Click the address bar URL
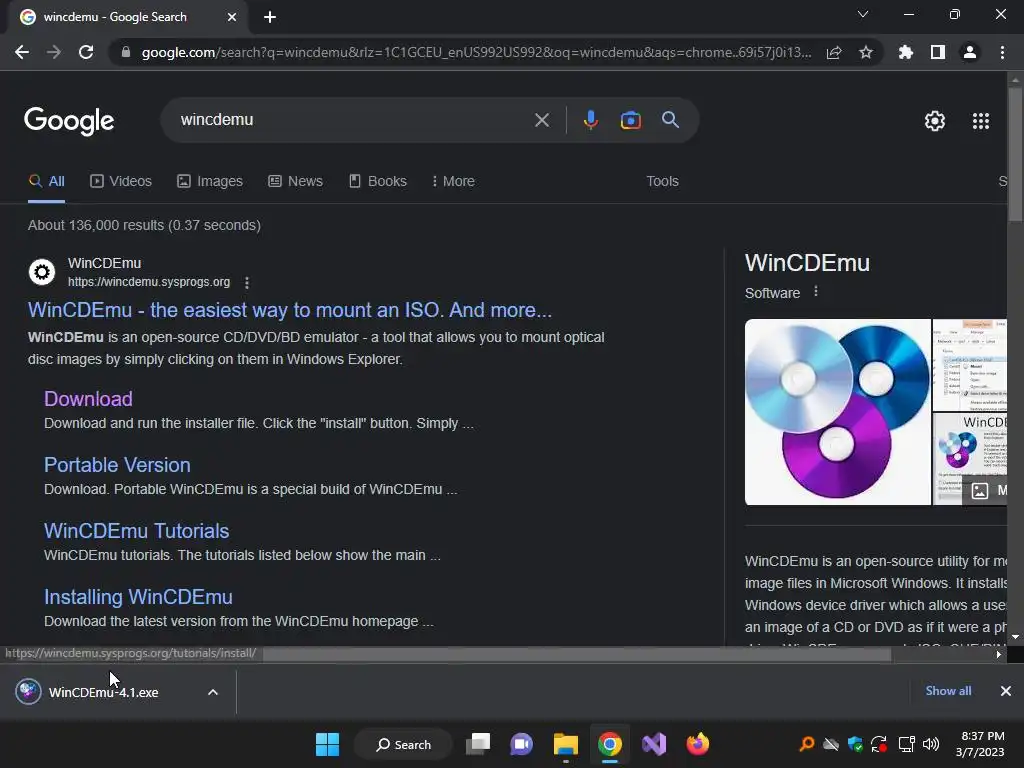The width and height of the screenshot is (1024, 768). (x=476, y=52)
